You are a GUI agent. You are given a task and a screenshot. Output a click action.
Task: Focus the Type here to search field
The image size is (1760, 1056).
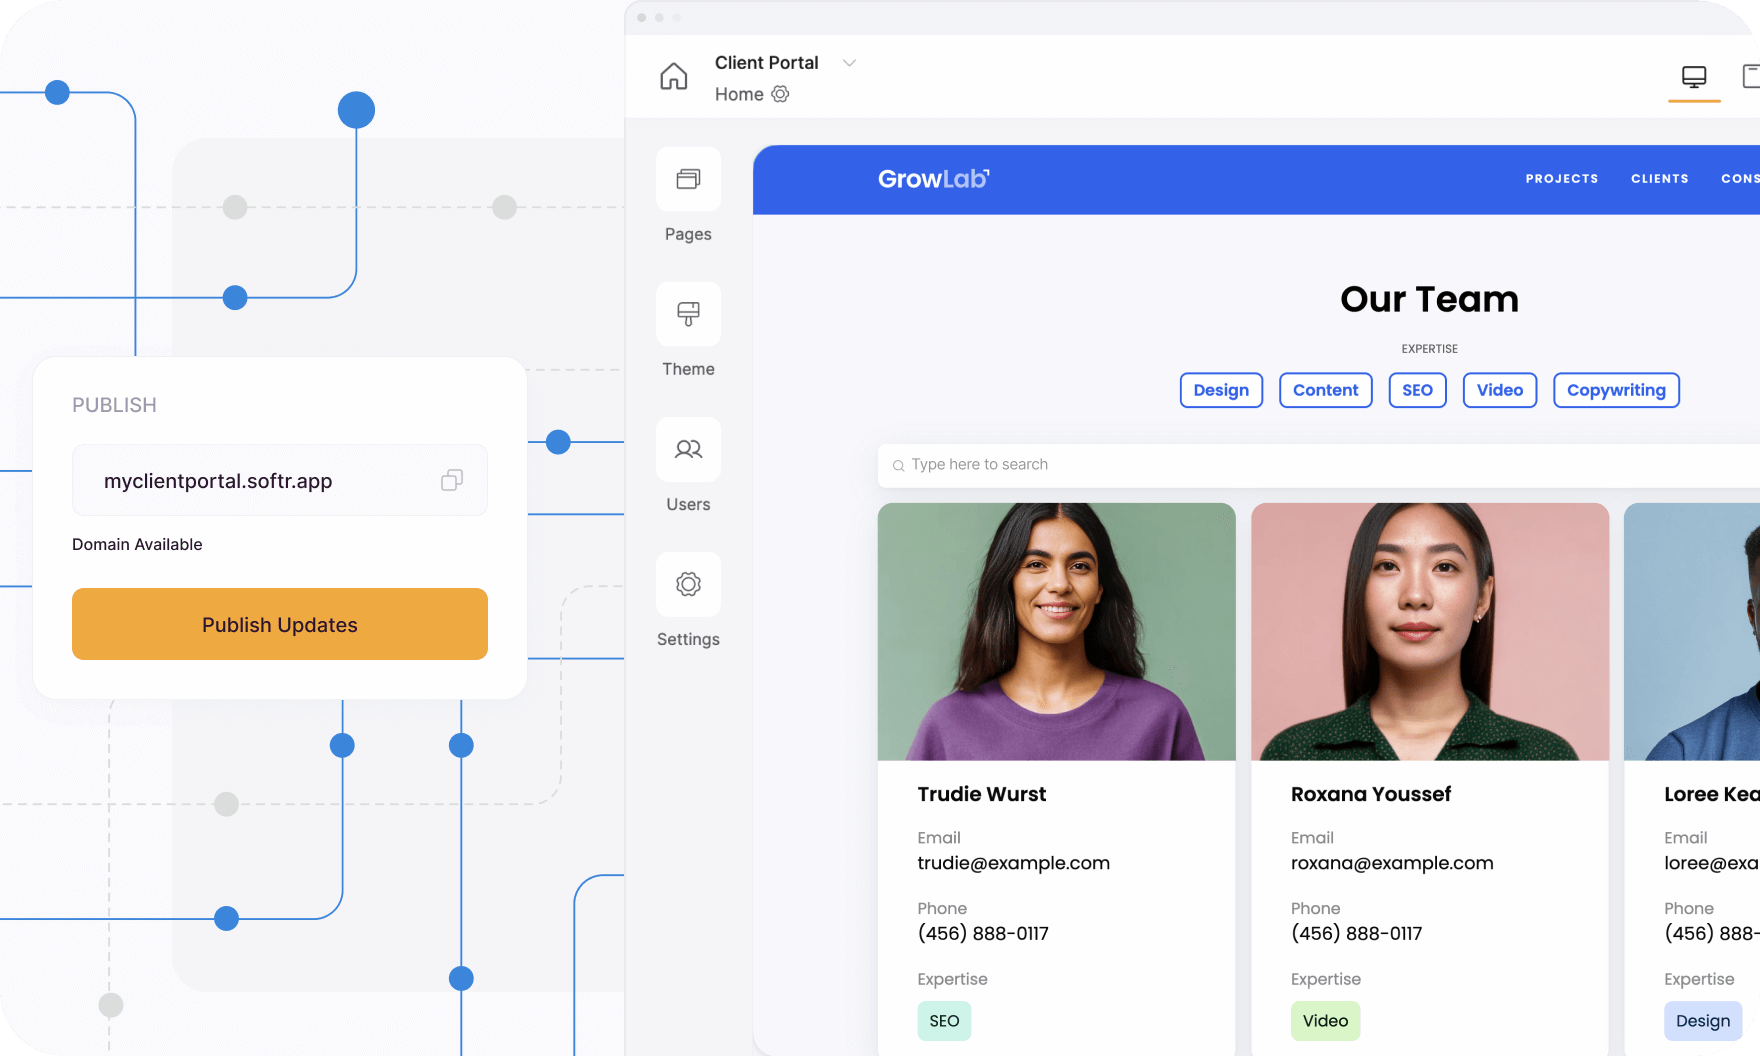[x=1319, y=465]
